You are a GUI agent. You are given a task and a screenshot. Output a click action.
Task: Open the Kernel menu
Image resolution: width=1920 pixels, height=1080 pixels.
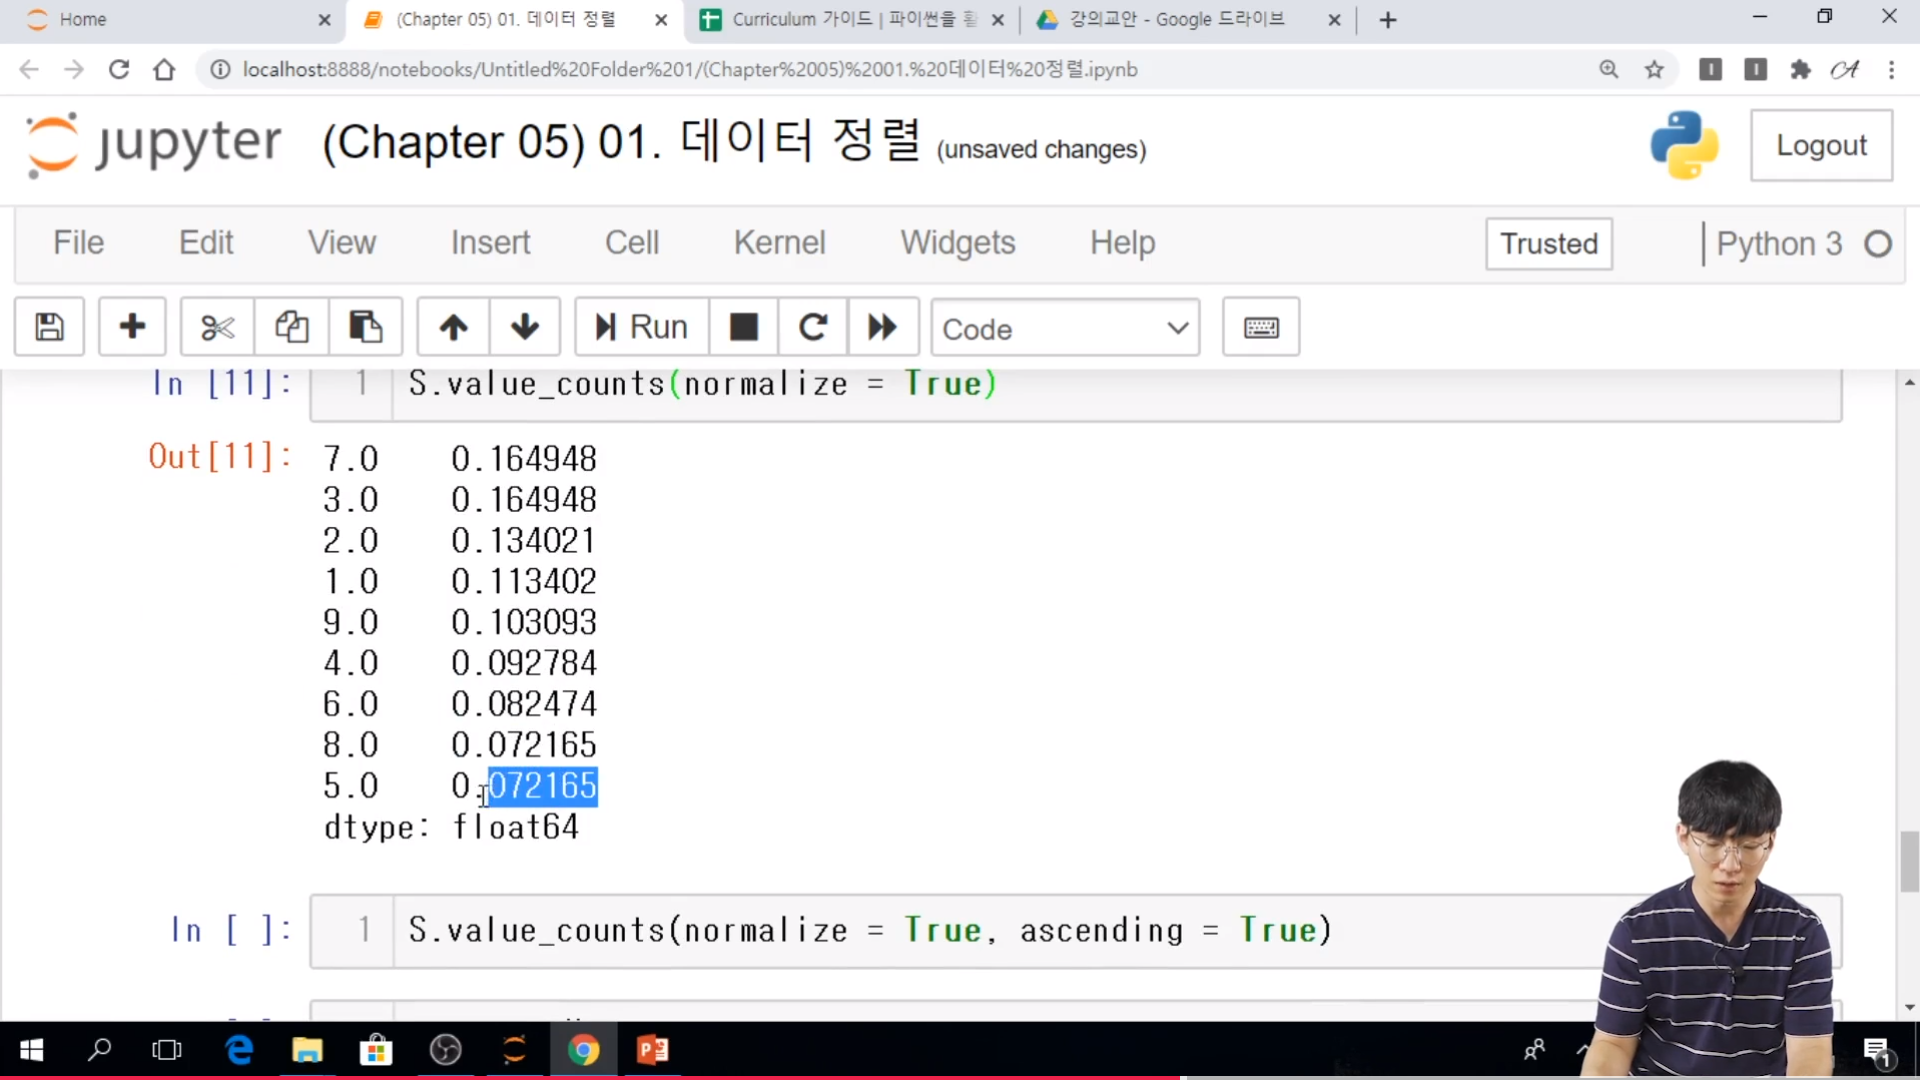(x=779, y=242)
